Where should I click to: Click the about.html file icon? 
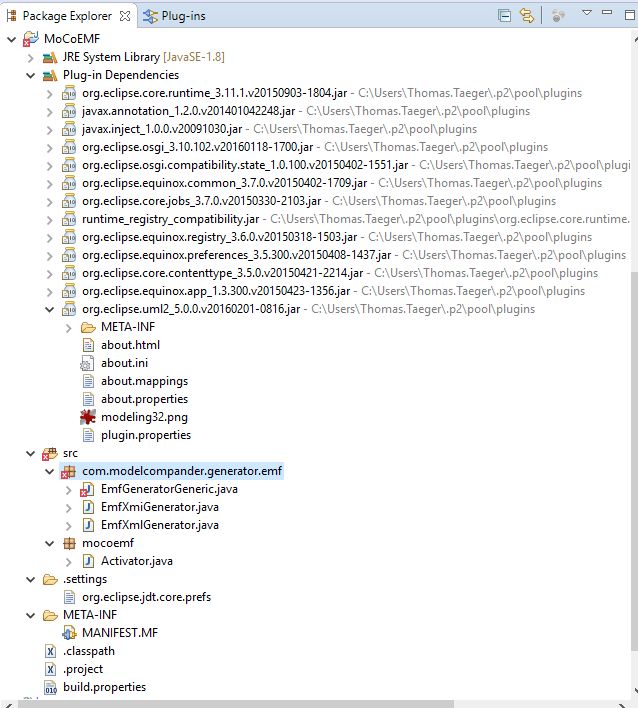(x=88, y=345)
